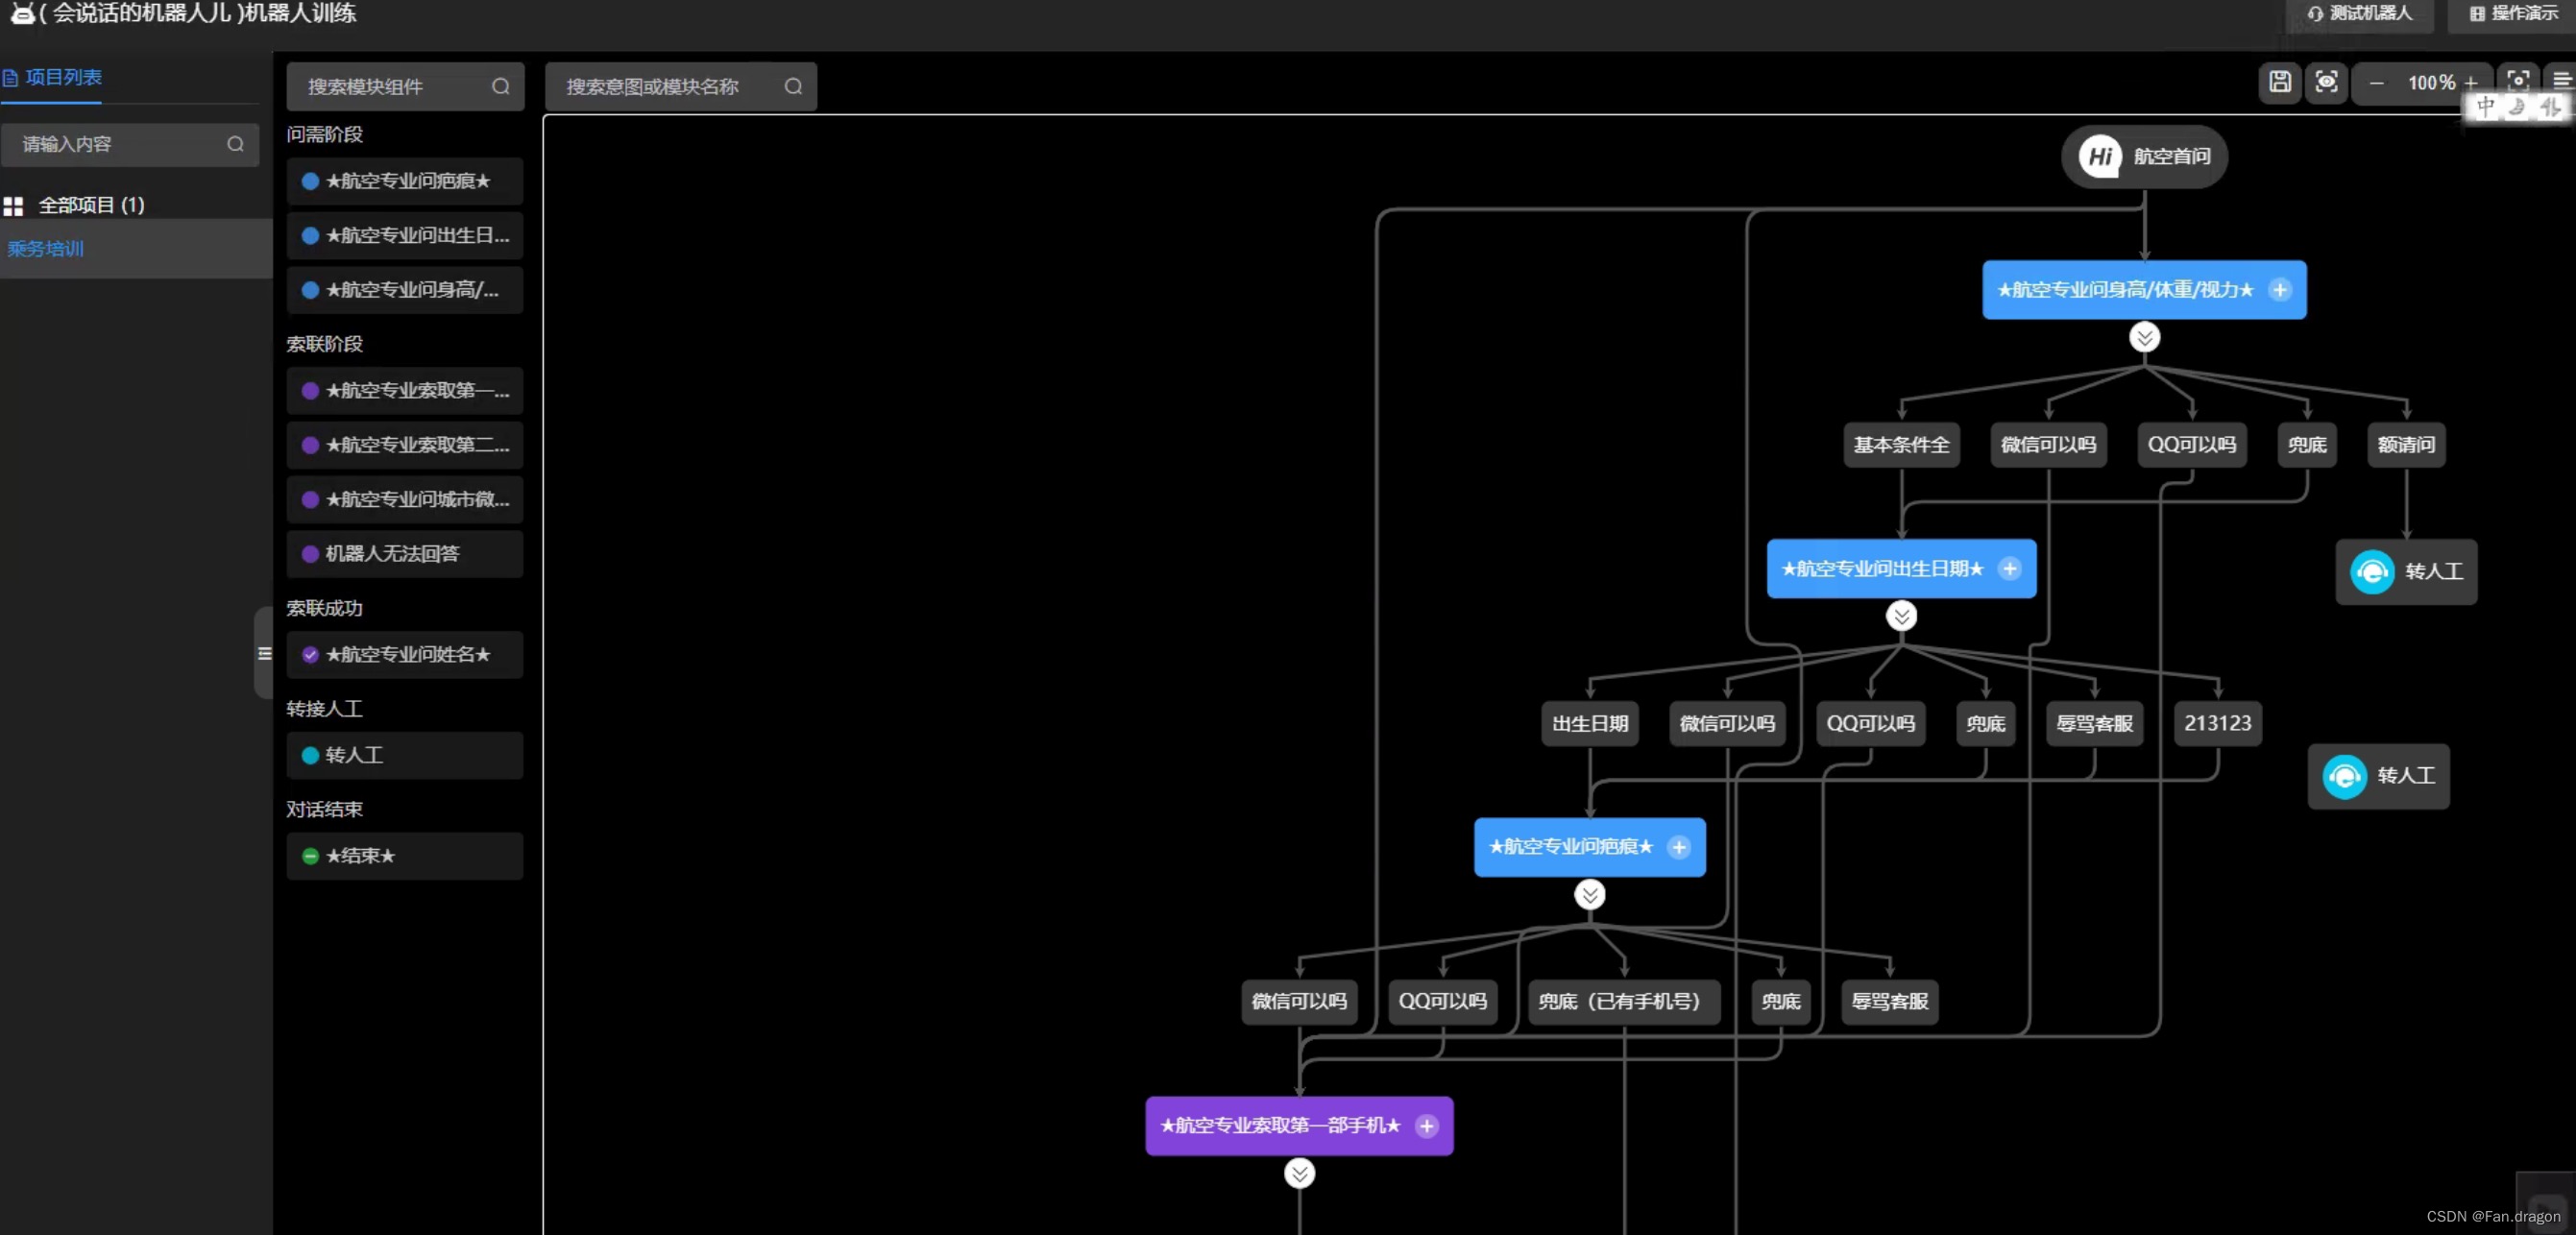Image resolution: width=2576 pixels, height=1235 pixels.
Task: Click the 操作演示 button
Action: click(x=2513, y=14)
